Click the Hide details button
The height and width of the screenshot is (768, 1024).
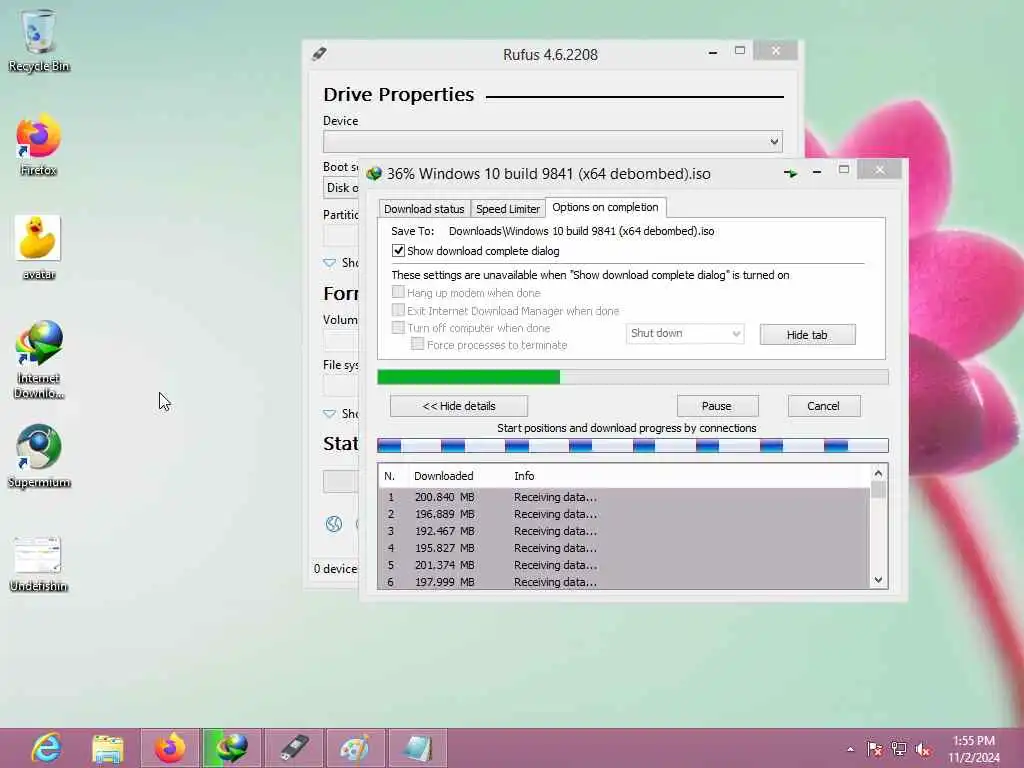[x=458, y=406]
